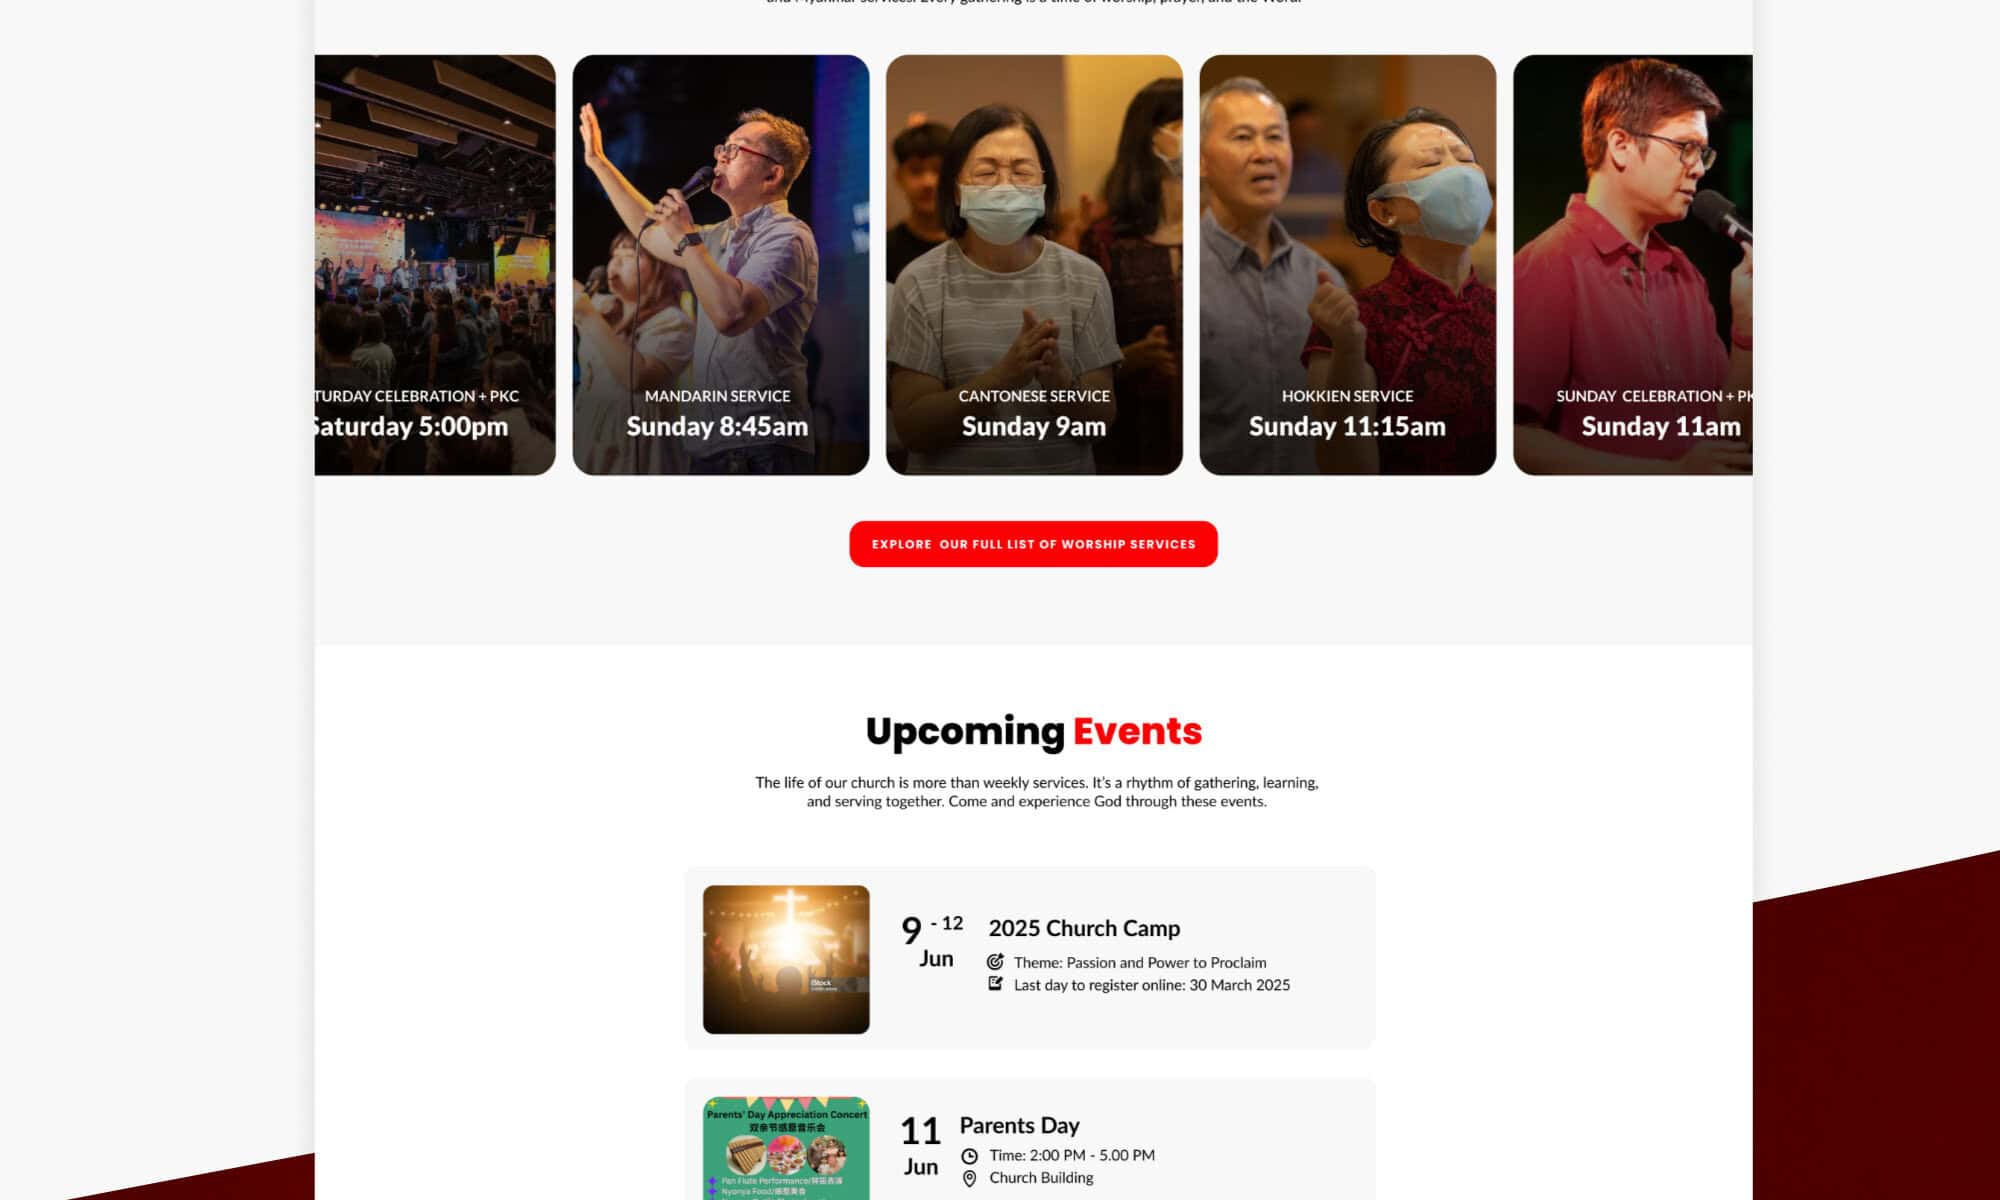
Task: Open the Sunday Celebration 11am card
Action: coord(1633,265)
